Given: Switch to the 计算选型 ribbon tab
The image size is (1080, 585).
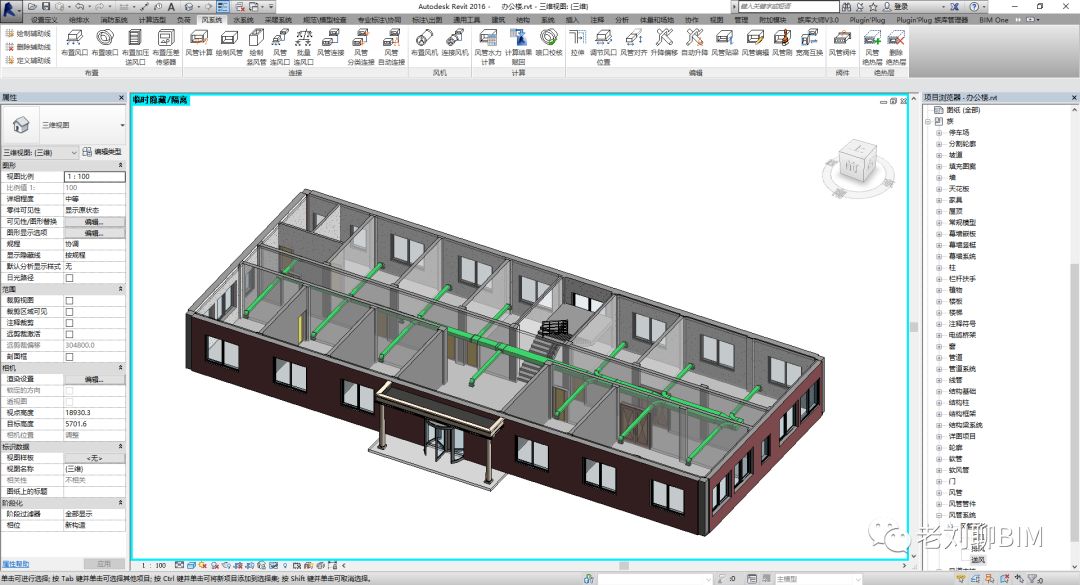Looking at the screenshot, I should coord(152,20).
